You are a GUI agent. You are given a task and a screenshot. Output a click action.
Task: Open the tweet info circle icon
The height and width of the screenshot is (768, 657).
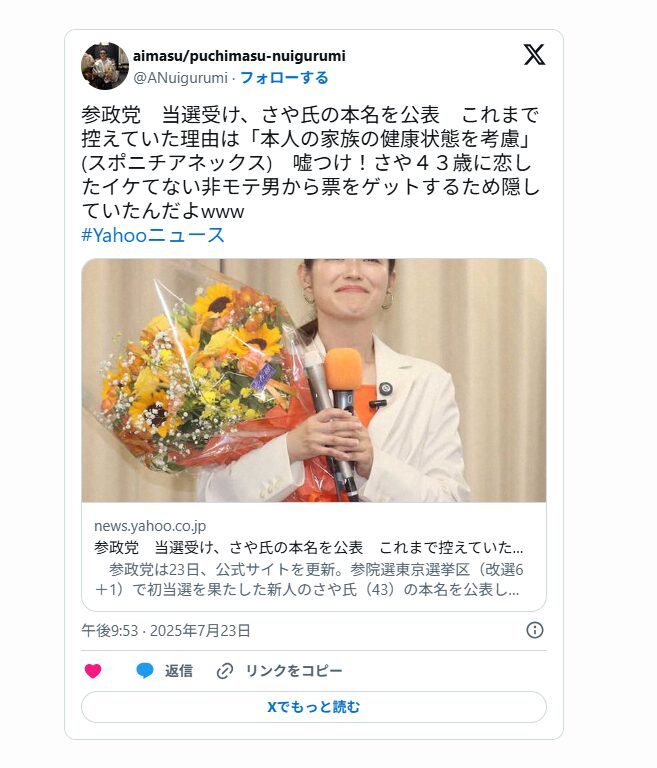(535, 630)
